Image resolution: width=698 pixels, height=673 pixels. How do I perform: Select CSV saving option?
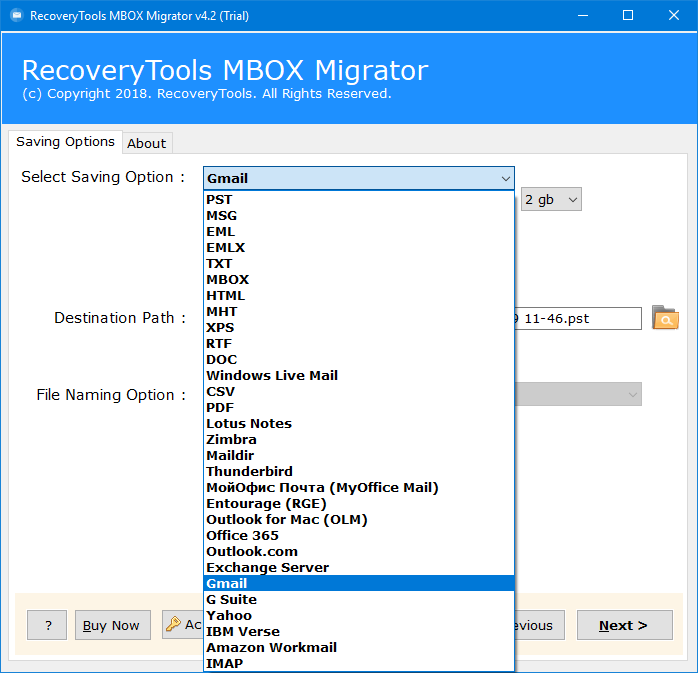pyautogui.click(x=359, y=392)
